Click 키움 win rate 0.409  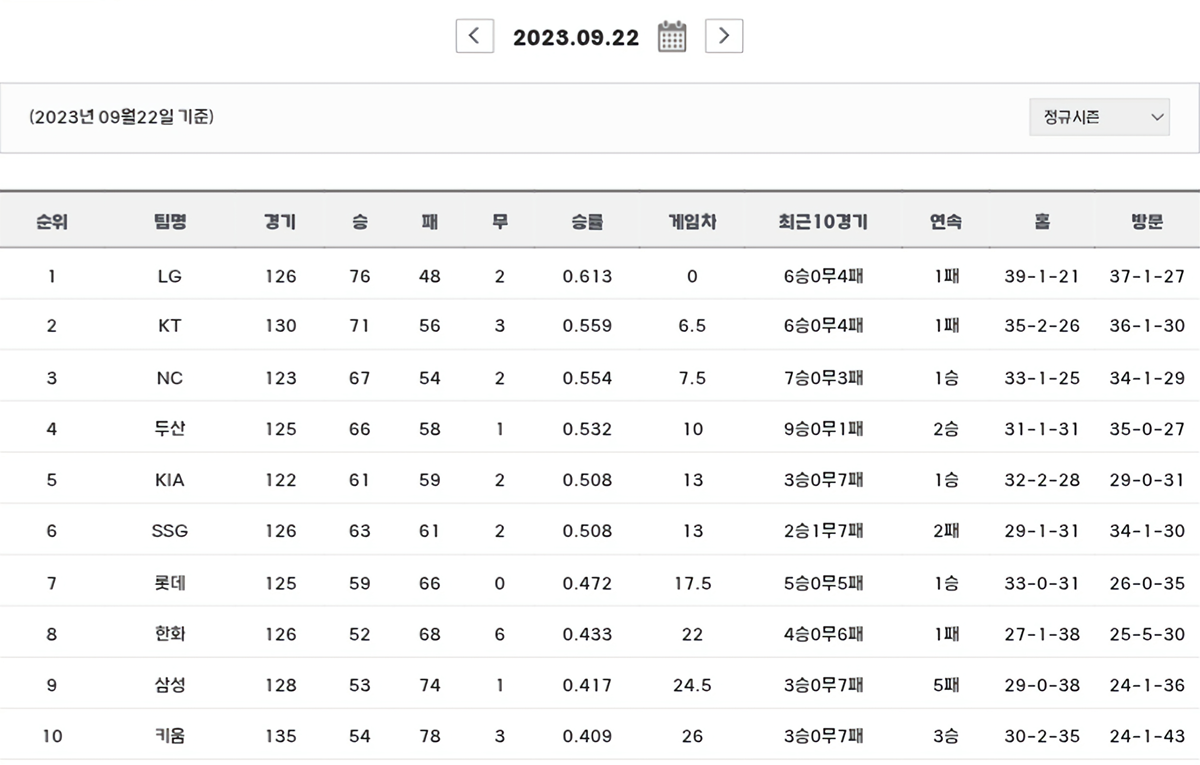pos(587,736)
